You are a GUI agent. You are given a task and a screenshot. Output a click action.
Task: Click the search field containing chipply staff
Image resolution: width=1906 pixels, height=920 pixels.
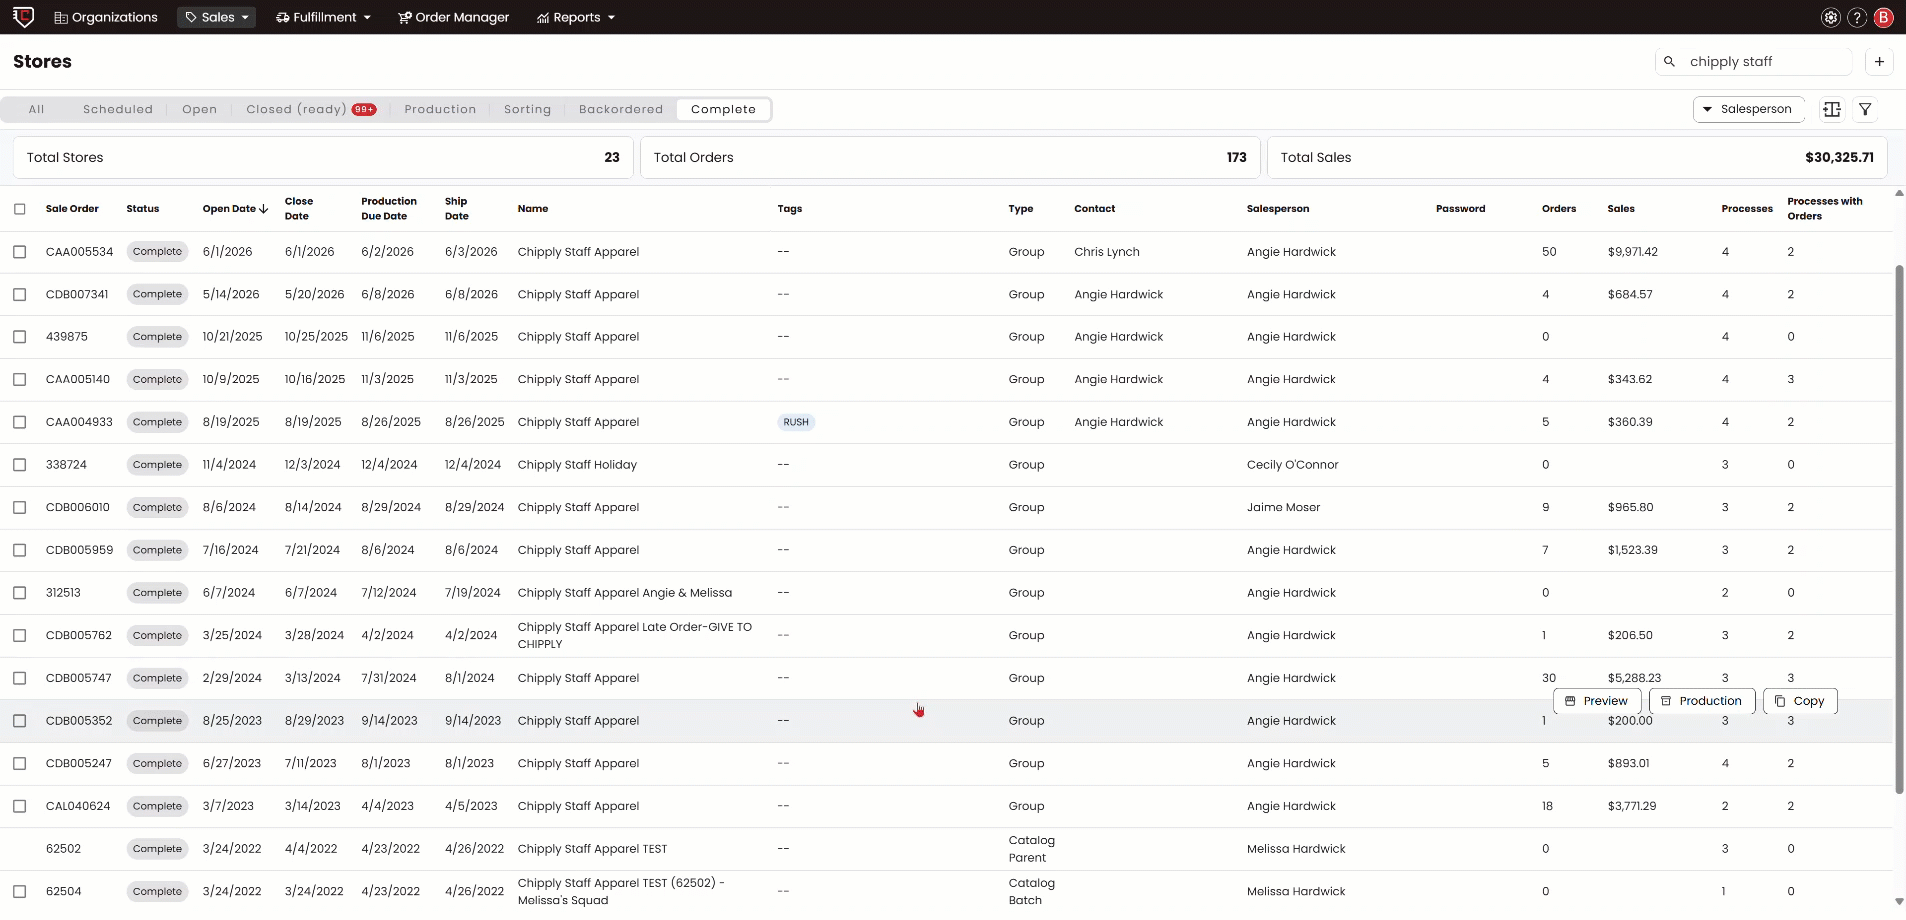pyautogui.click(x=1755, y=62)
